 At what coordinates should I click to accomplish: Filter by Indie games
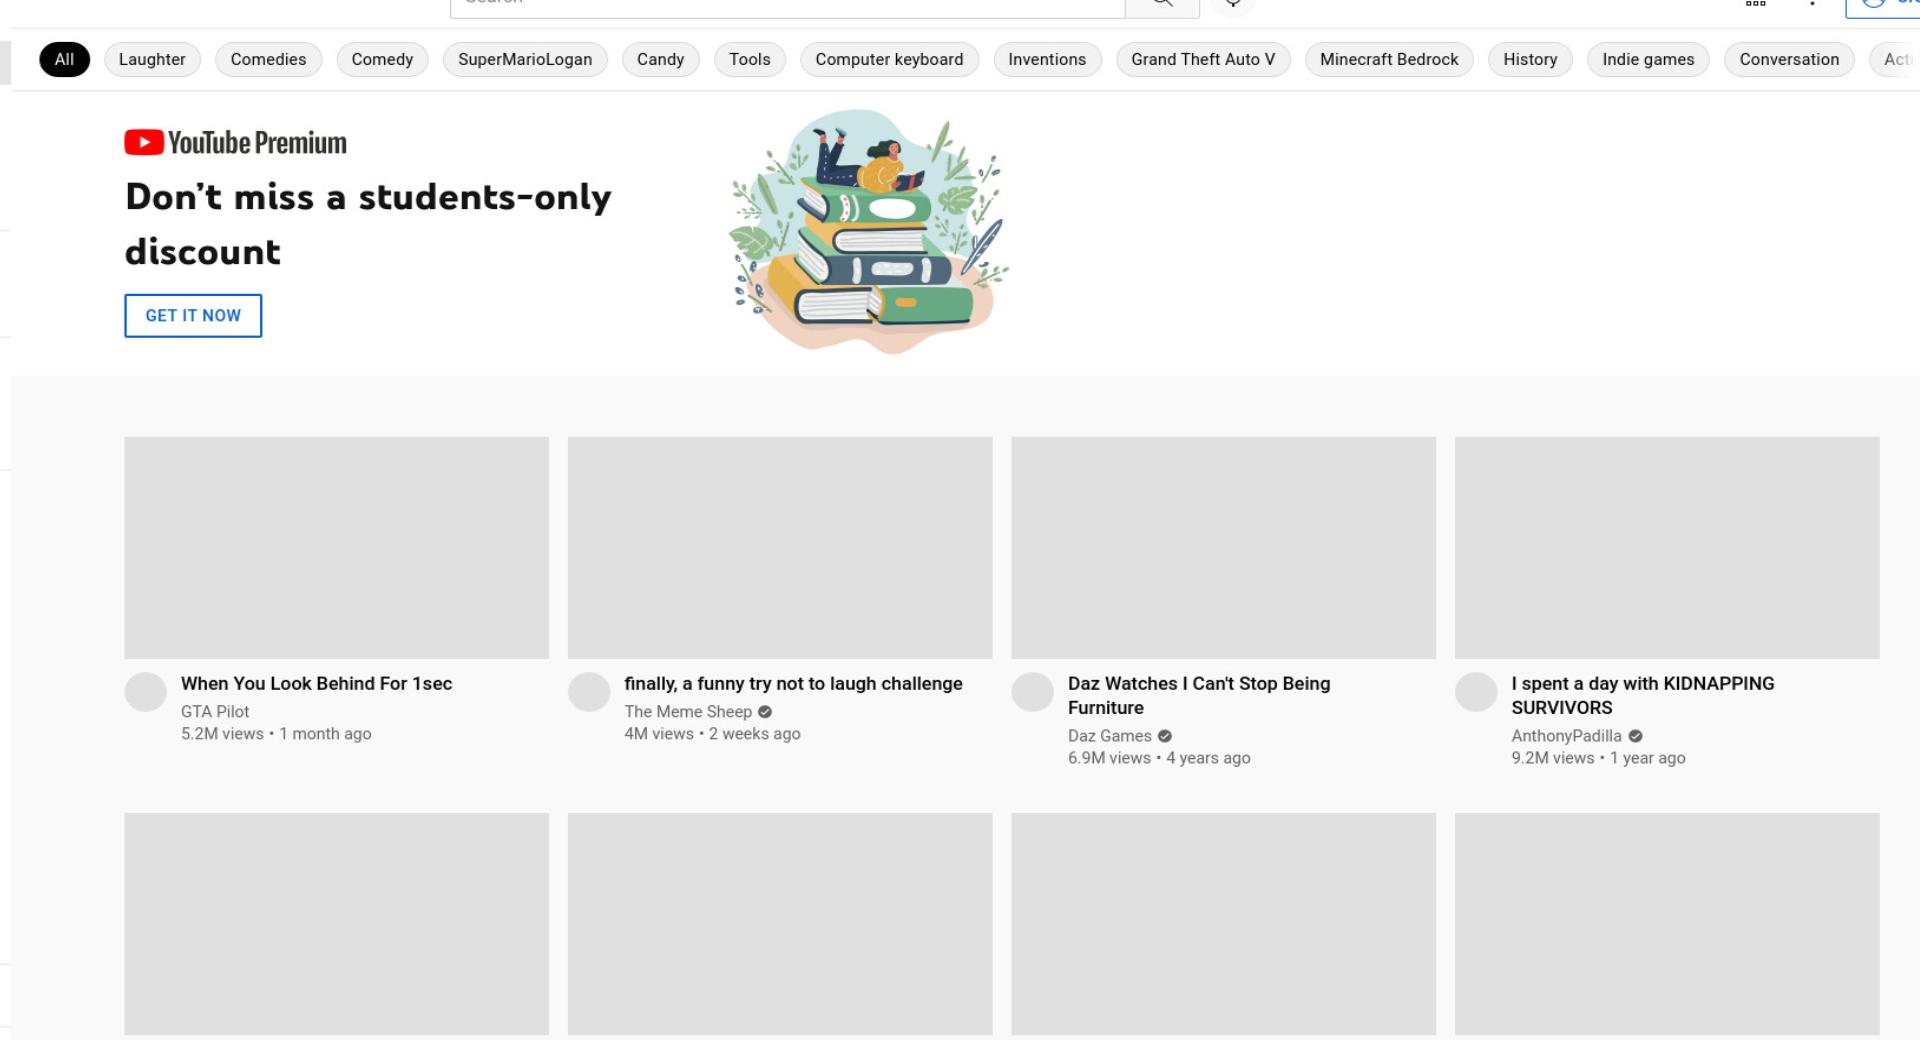click(x=1648, y=59)
